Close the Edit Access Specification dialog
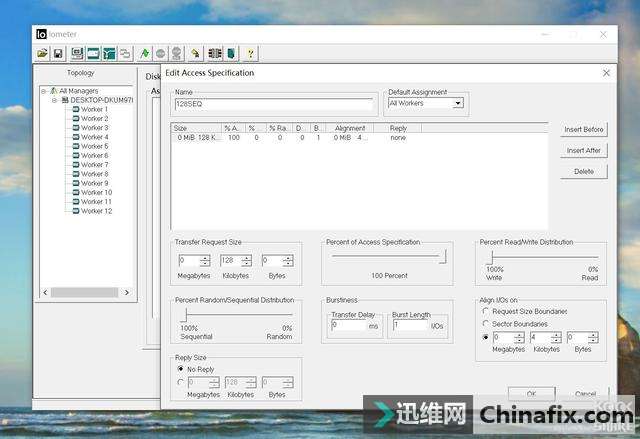Screen dimensions: 640x439 click(x=606, y=73)
